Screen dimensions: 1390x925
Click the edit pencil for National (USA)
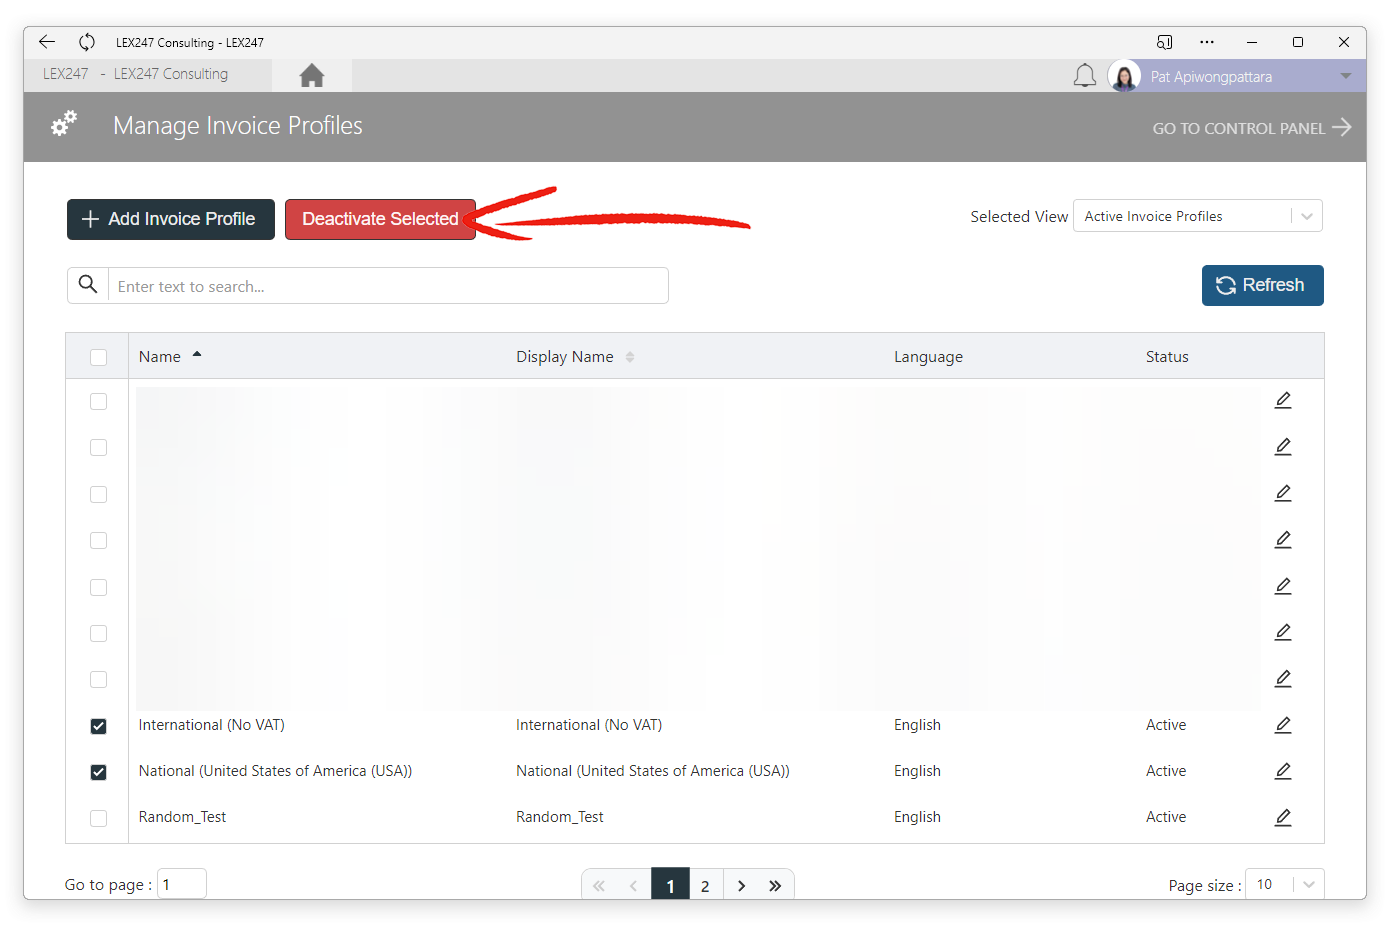coord(1283,771)
